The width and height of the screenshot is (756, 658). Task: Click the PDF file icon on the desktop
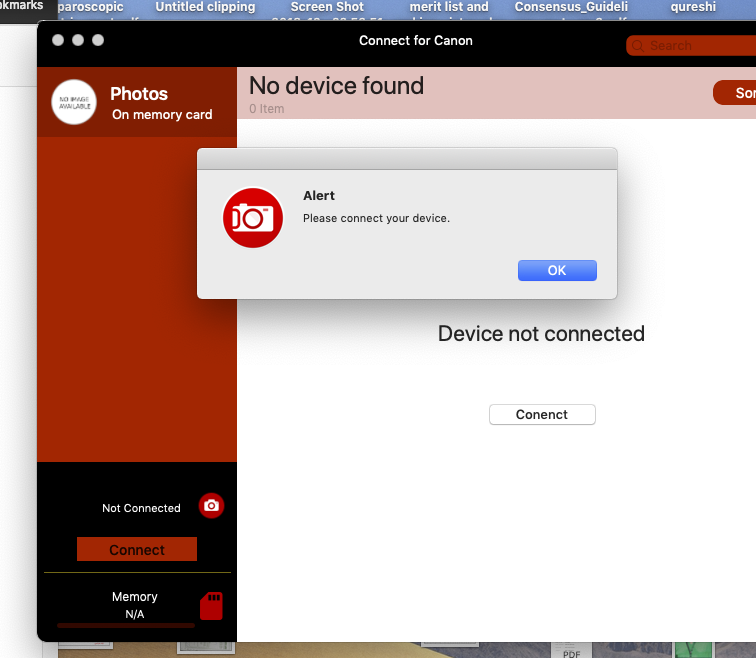[x=571, y=650]
